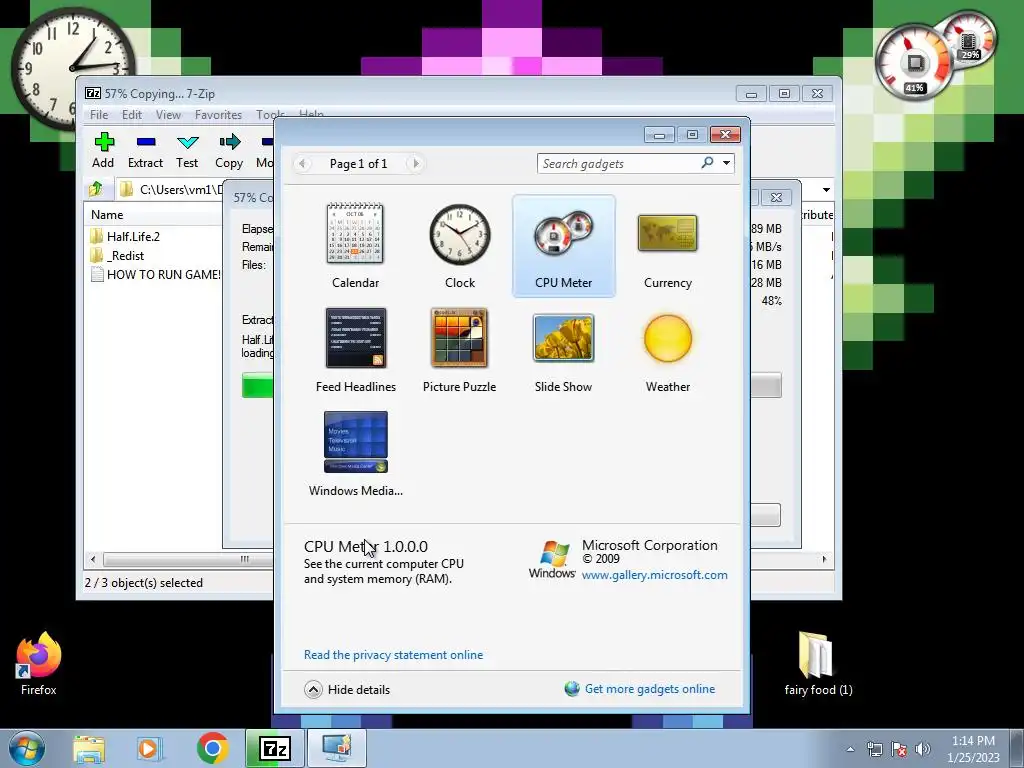This screenshot has width=1024, height=768.
Task: Open the privacy statement online link
Action: click(x=393, y=655)
